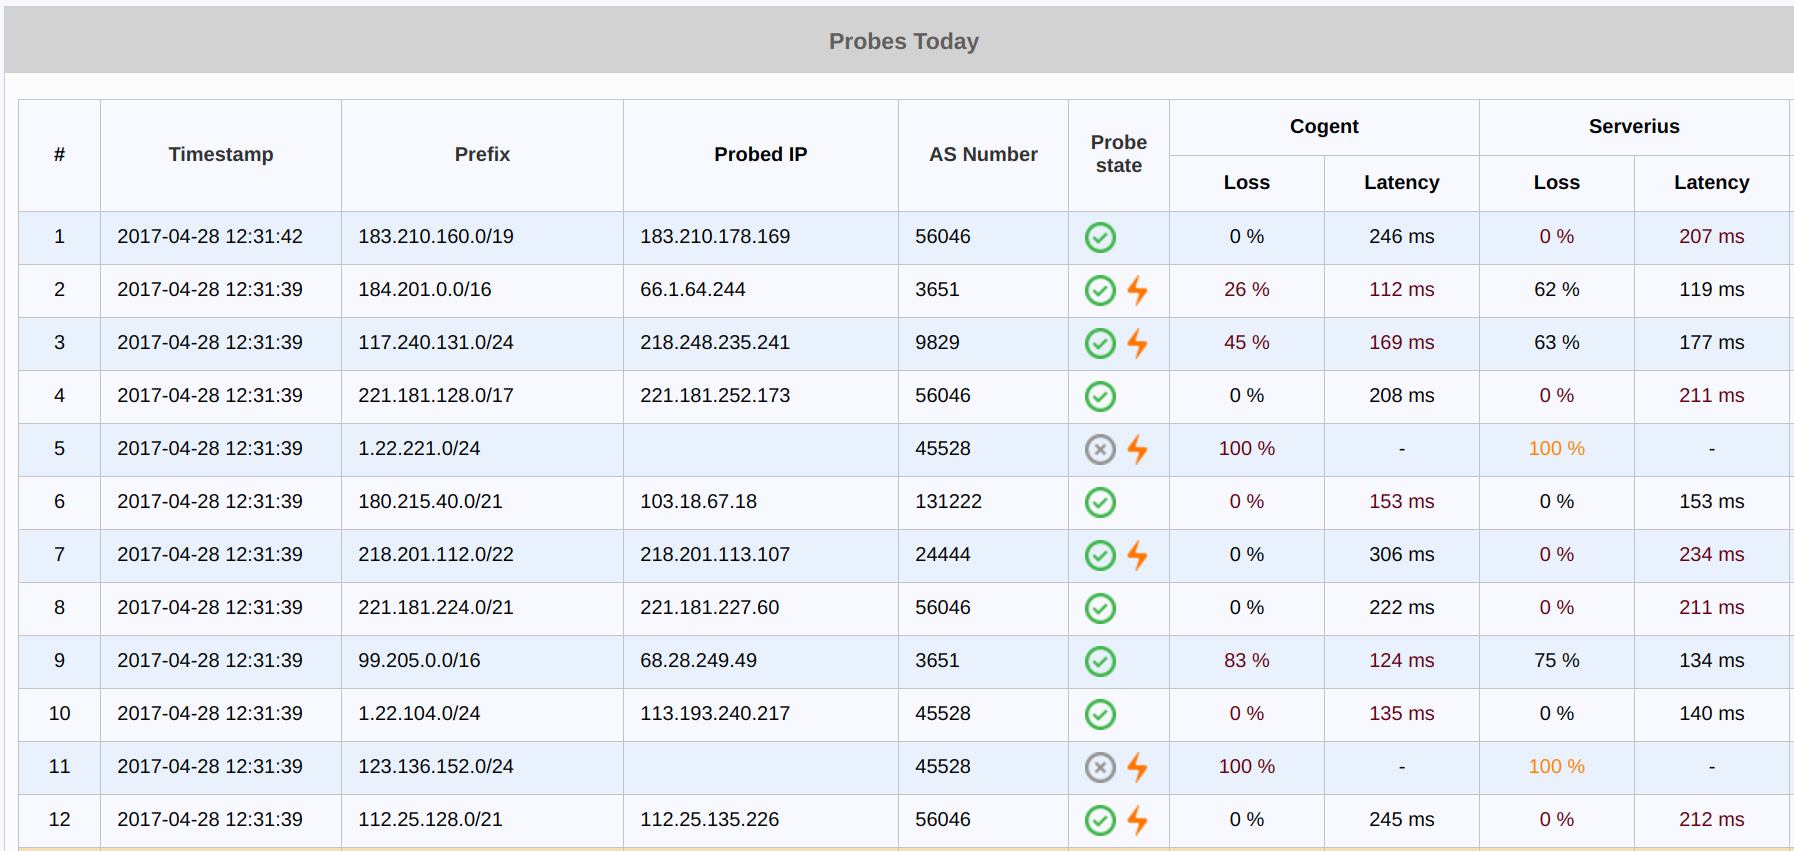Select prefix 183.210.160.0/19 in row 1
Image resolution: width=1794 pixels, height=851 pixels.
tap(436, 237)
